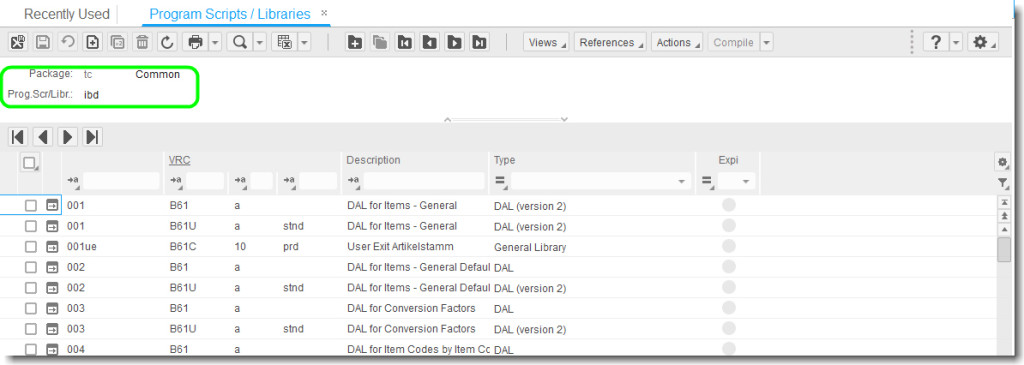The height and width of the screenshot is (365, 1024).
Task: Click the export to spreadsheet icon
Action: coord(284,42)
